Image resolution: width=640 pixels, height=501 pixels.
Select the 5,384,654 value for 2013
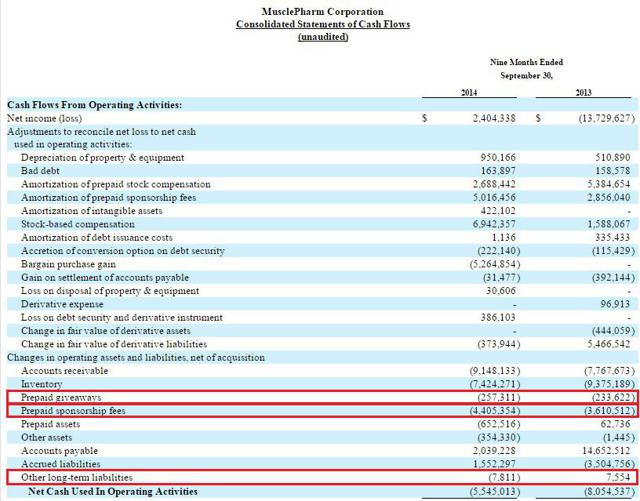(609, 184)
